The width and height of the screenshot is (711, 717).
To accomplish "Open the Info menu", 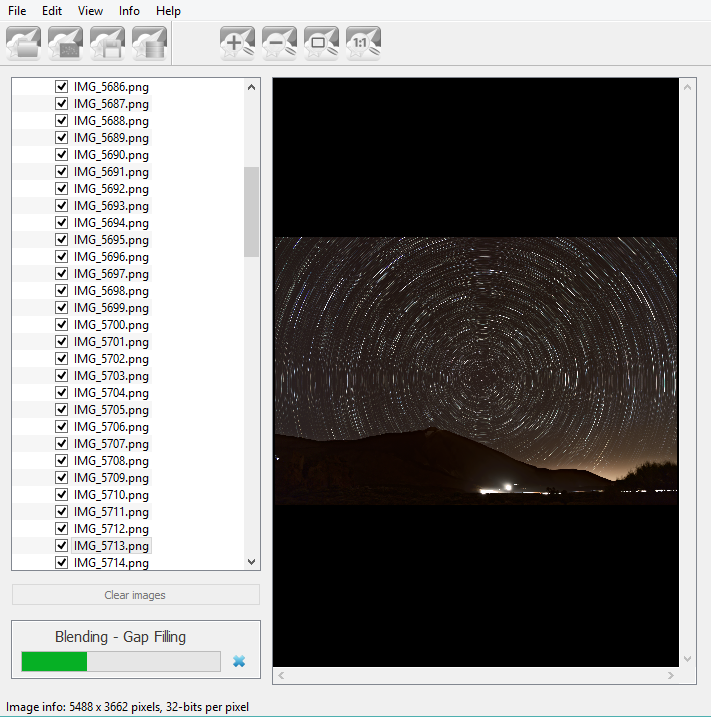I will coord(129,11).
